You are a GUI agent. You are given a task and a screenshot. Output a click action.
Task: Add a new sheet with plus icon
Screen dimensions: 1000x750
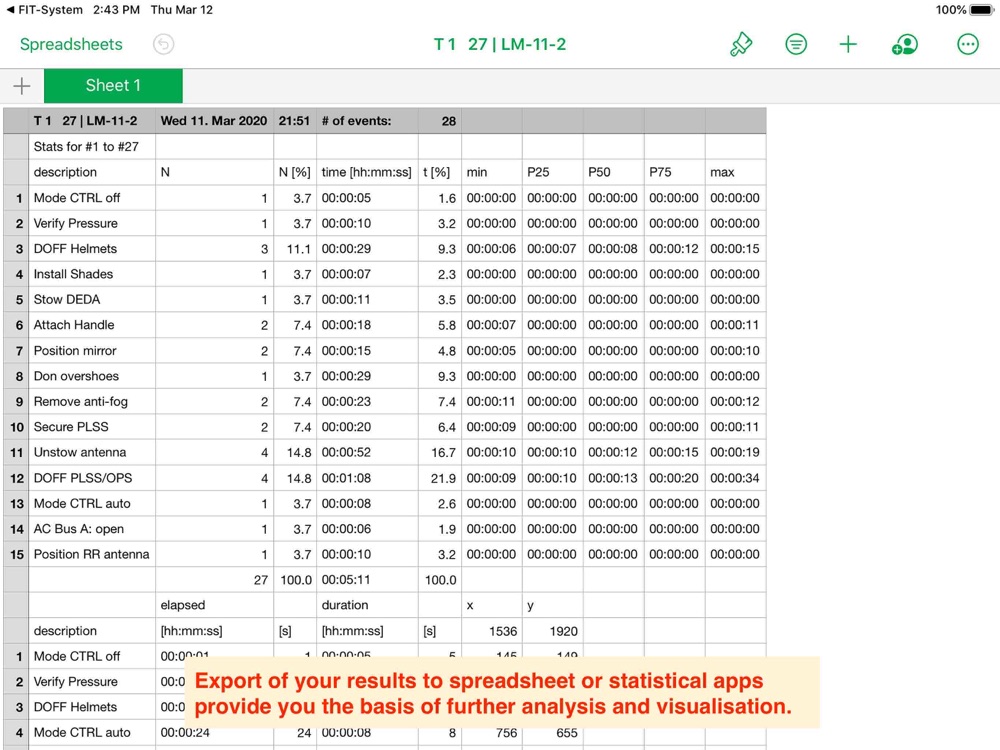tap(22, 86)
